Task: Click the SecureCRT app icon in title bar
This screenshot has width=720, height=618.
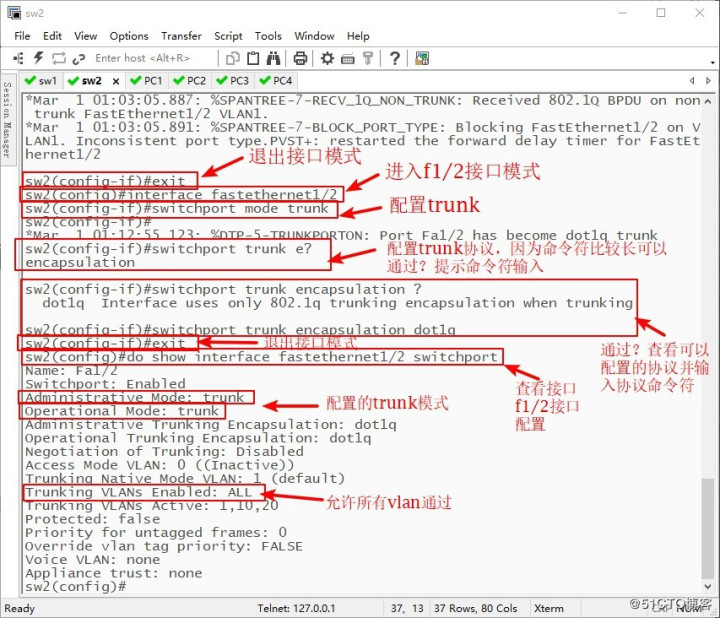Action: (x=14, y=13)
